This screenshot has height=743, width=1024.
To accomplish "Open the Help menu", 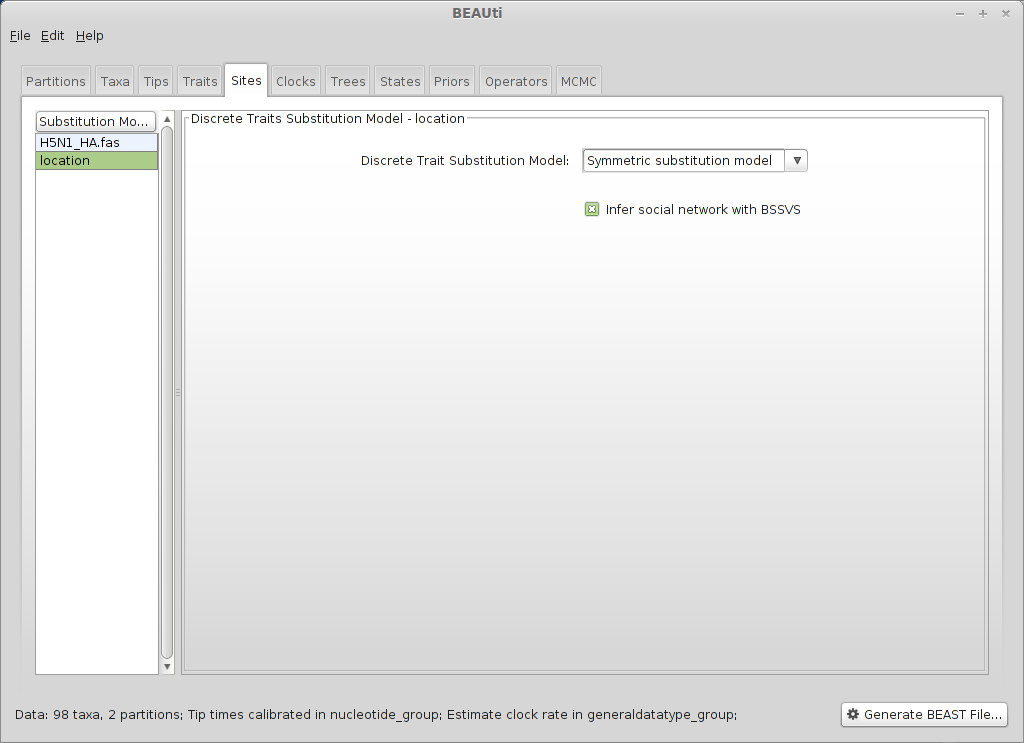I will 89,36.
